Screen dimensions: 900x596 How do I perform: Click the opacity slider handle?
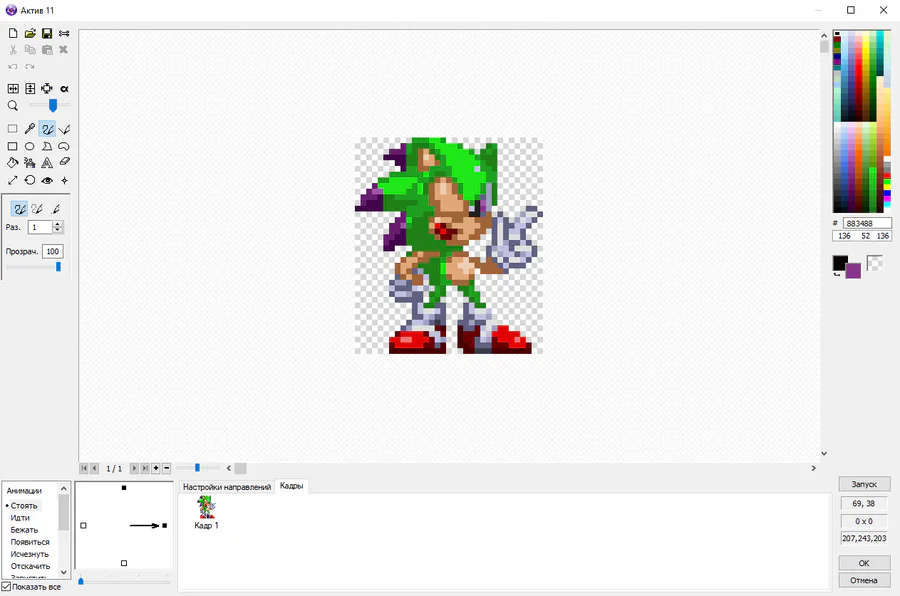[58, 267]
